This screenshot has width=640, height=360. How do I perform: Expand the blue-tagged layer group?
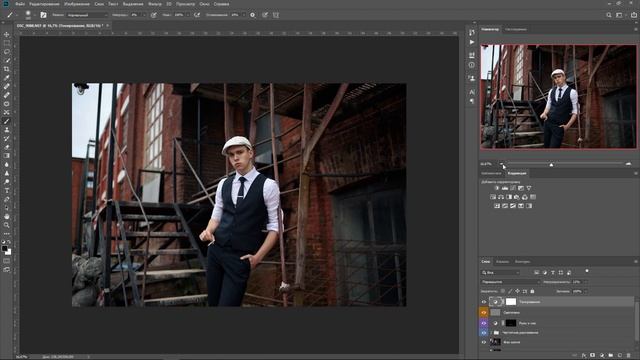tap(491, 333)
